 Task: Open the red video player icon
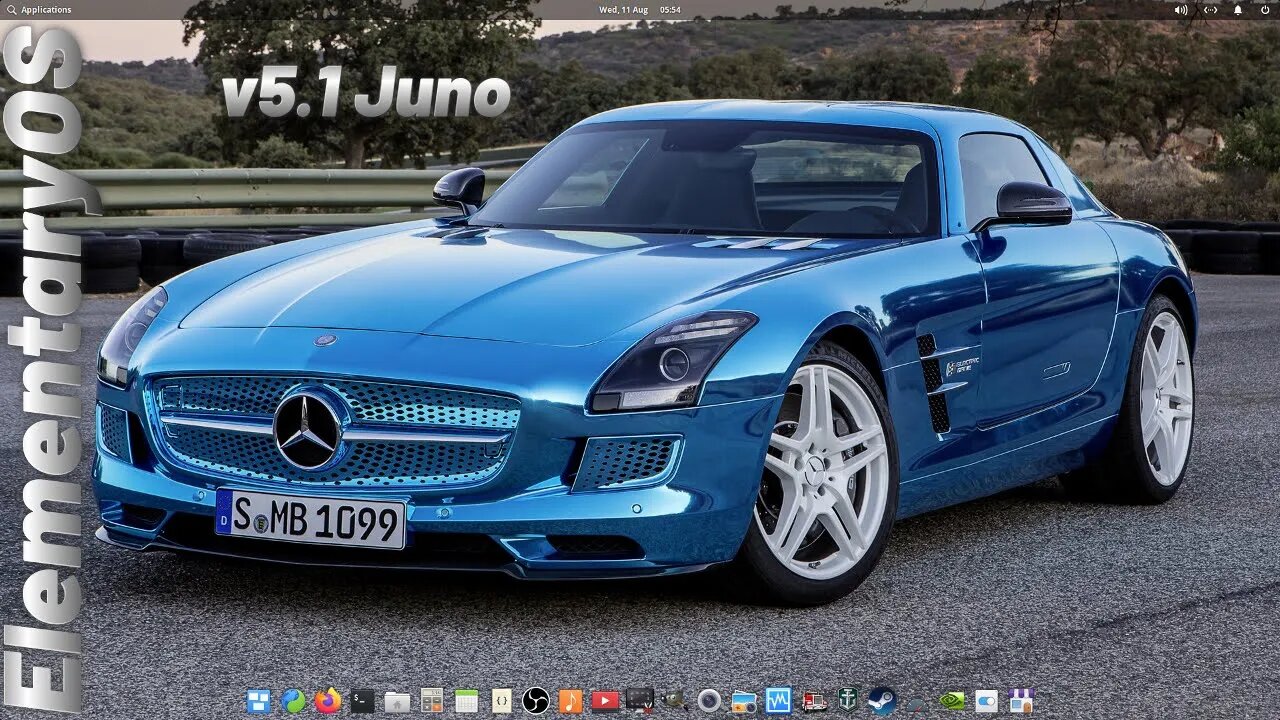(605, 701)
